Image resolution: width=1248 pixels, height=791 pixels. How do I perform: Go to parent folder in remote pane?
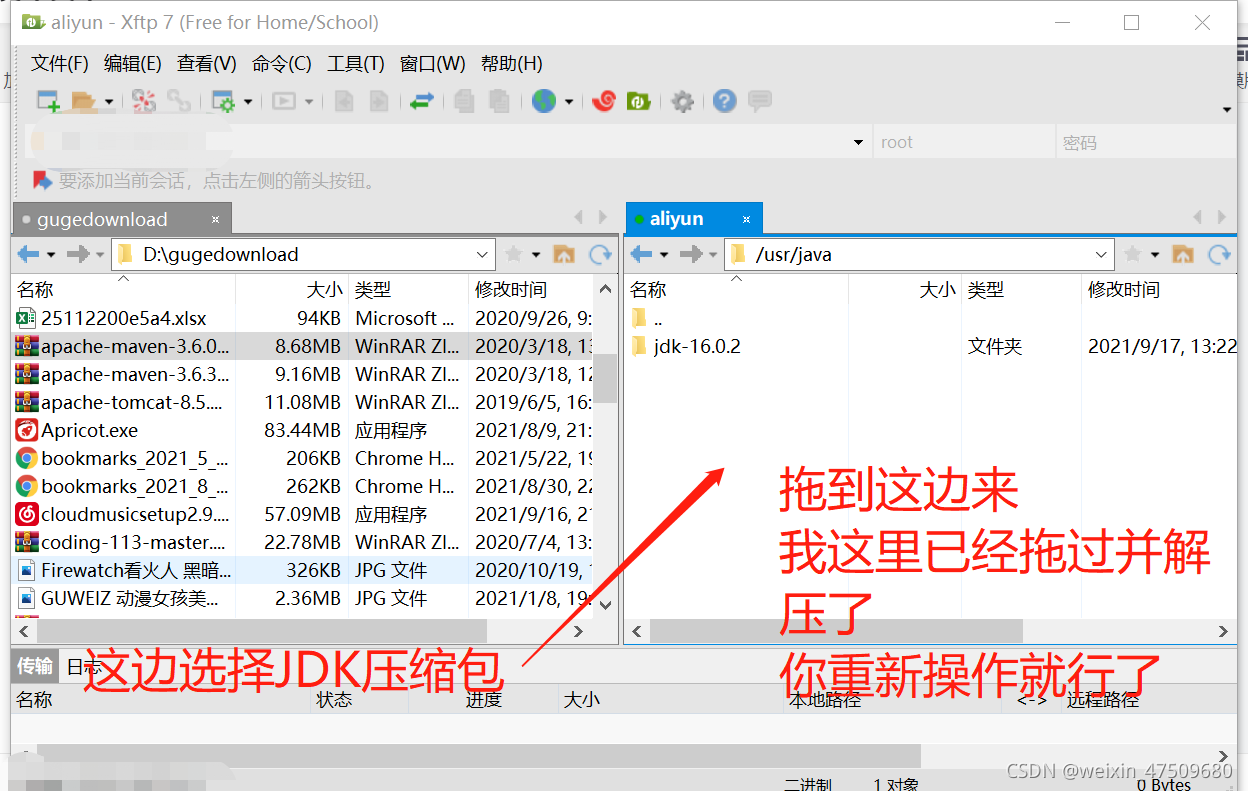[x=1183, y=255]
